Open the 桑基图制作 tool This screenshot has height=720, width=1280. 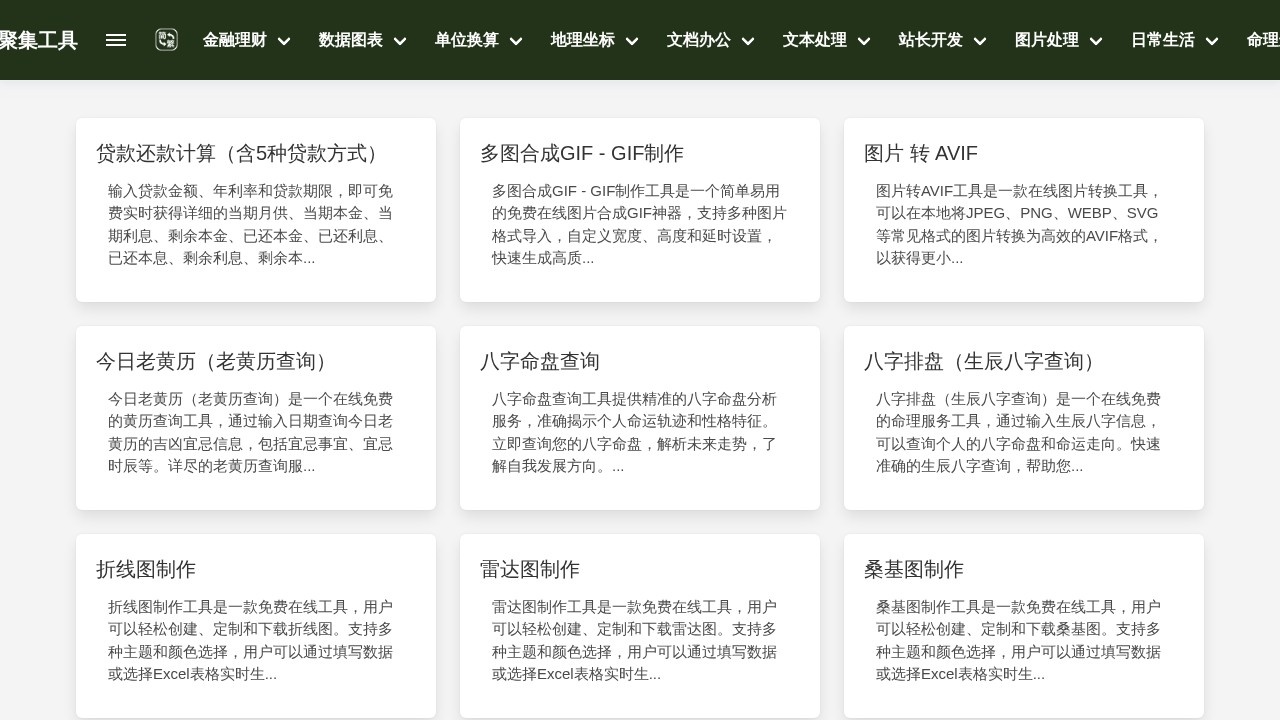click(x=913, y=569)
